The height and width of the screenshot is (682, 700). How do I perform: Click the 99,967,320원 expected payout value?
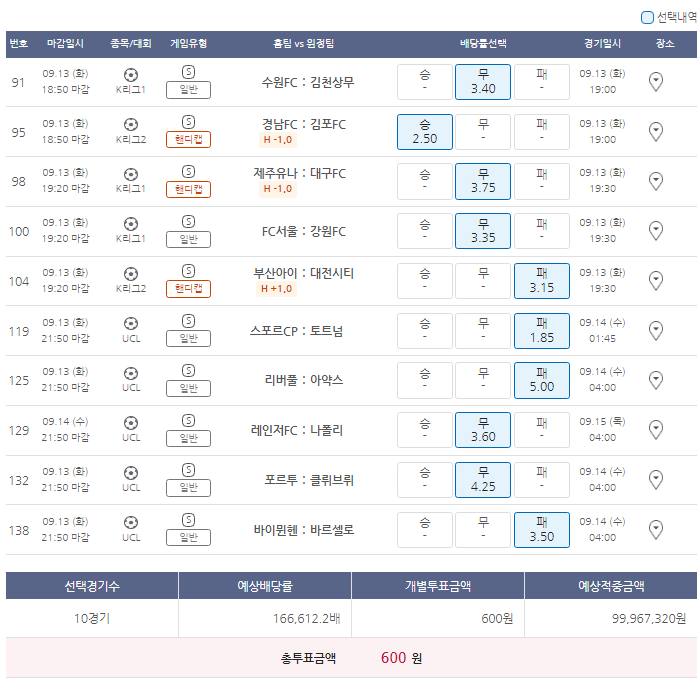click(649, 619)
